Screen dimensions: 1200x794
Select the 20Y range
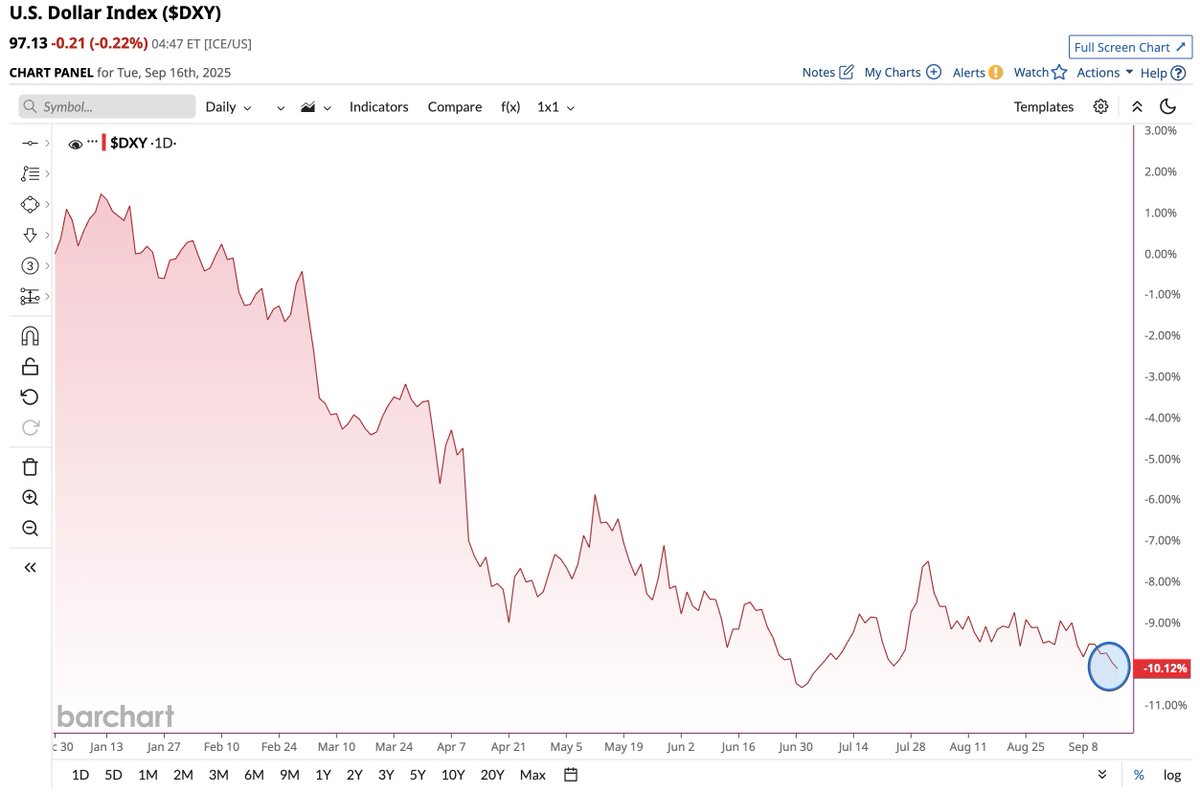[x=492, y=775]
